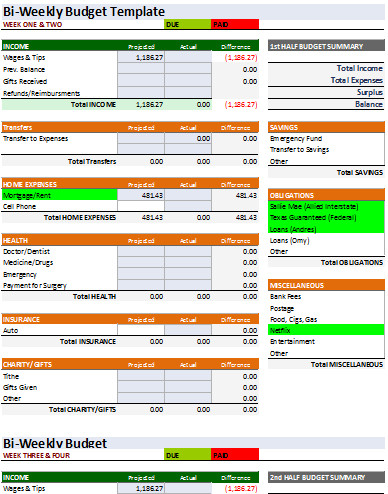Click the Projected cell for Prev. Balance
The height and width of the screenshot is (494, 388).
141,69
